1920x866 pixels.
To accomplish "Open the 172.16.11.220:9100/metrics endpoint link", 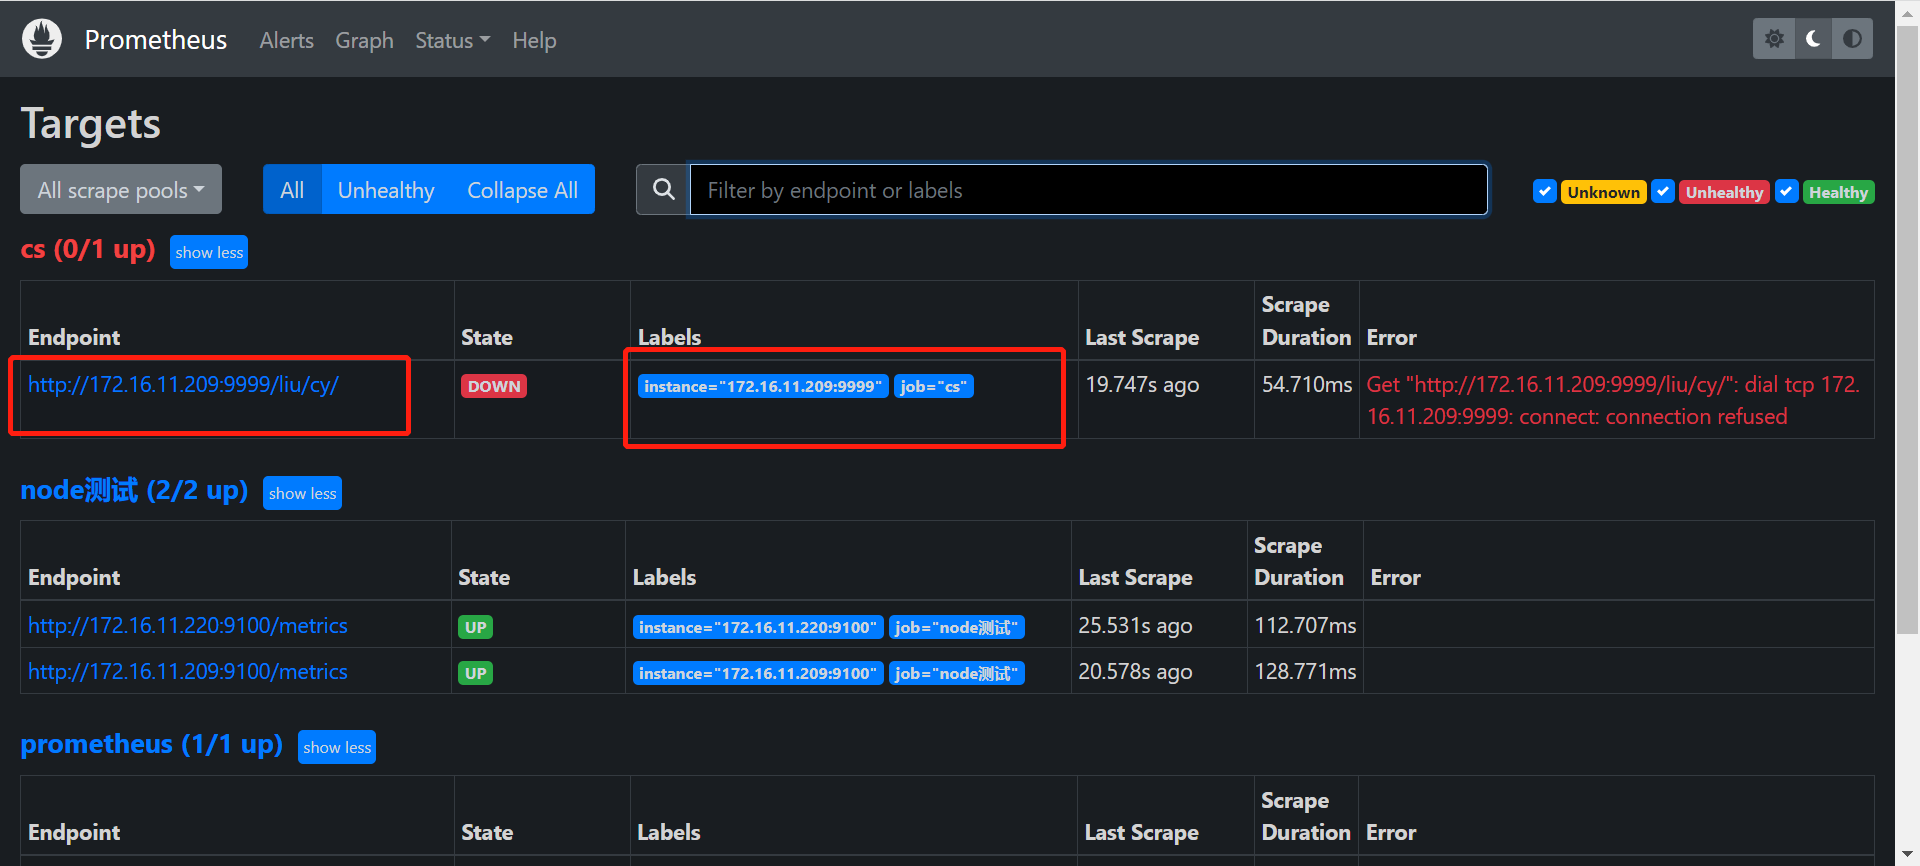I will (188, 625).
